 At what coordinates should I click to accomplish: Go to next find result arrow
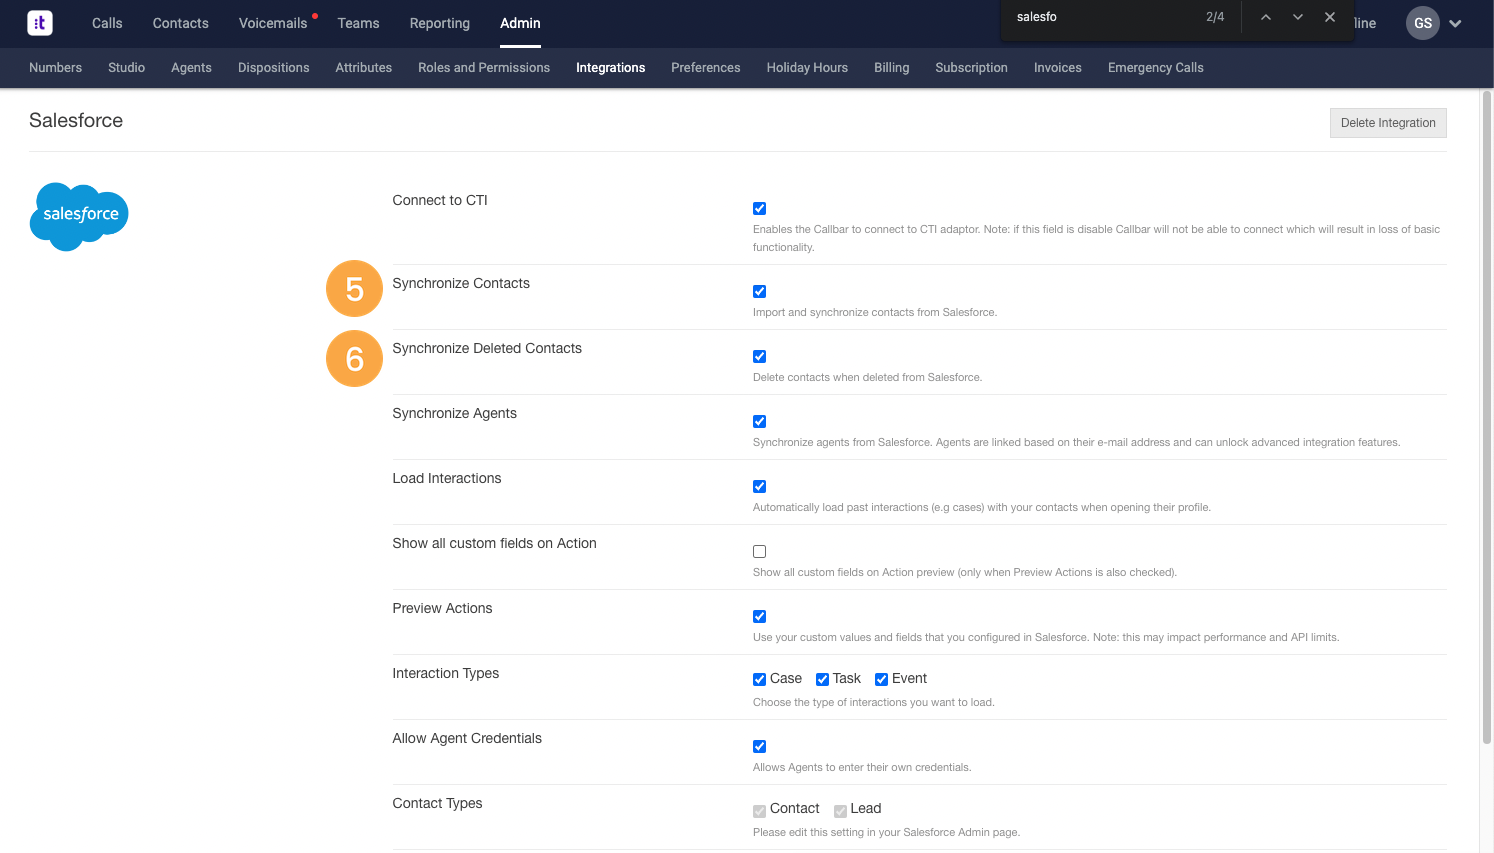point(1298,17)
